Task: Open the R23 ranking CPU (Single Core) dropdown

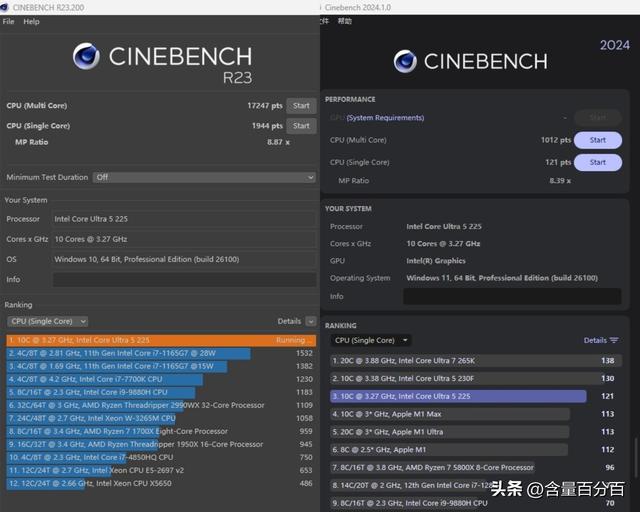Action: tap(47, 321)
